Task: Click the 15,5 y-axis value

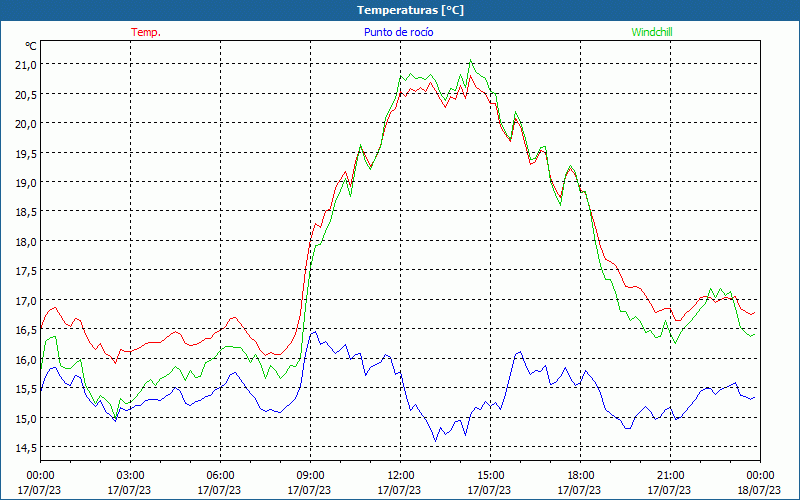Action: 26,388
